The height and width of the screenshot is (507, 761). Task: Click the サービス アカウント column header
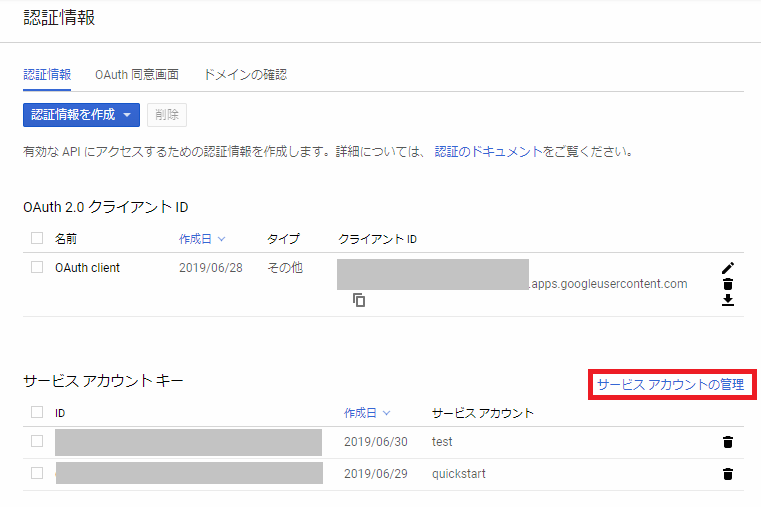pyautogui.click(x=483, y=413)
